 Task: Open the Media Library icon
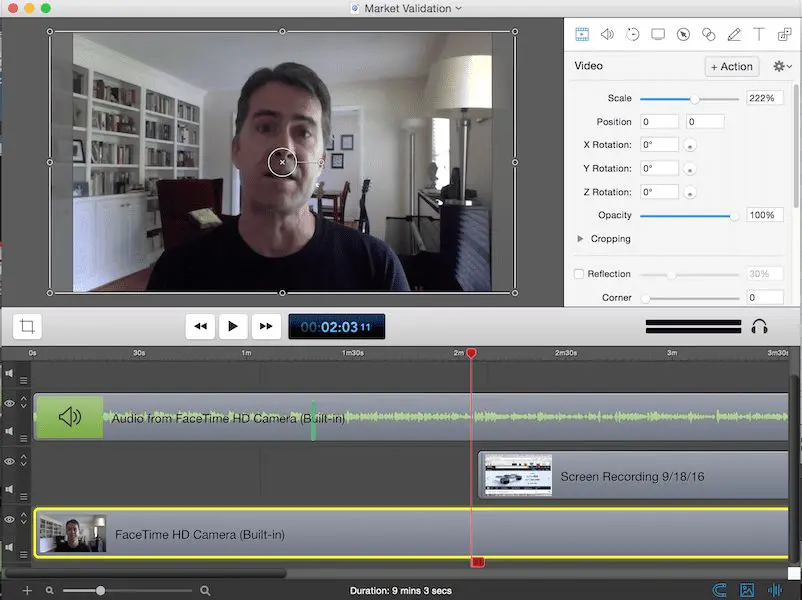tap(746, 590)
